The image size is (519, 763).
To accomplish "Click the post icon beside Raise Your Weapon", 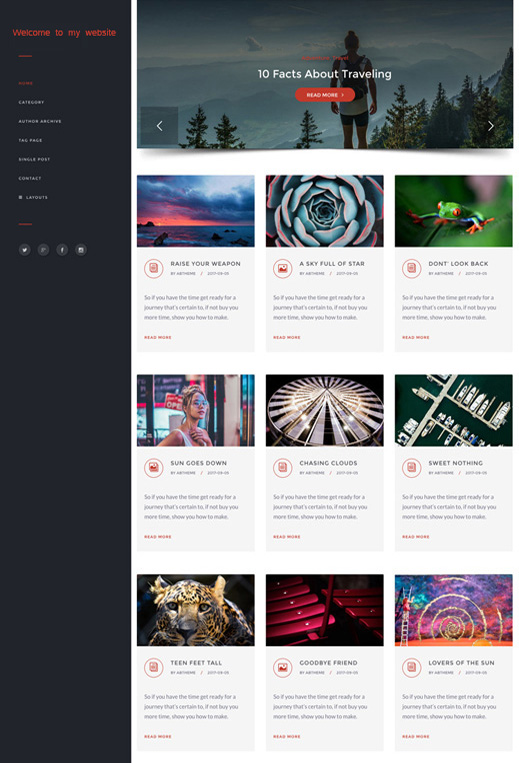I will (x=154, y=268).
